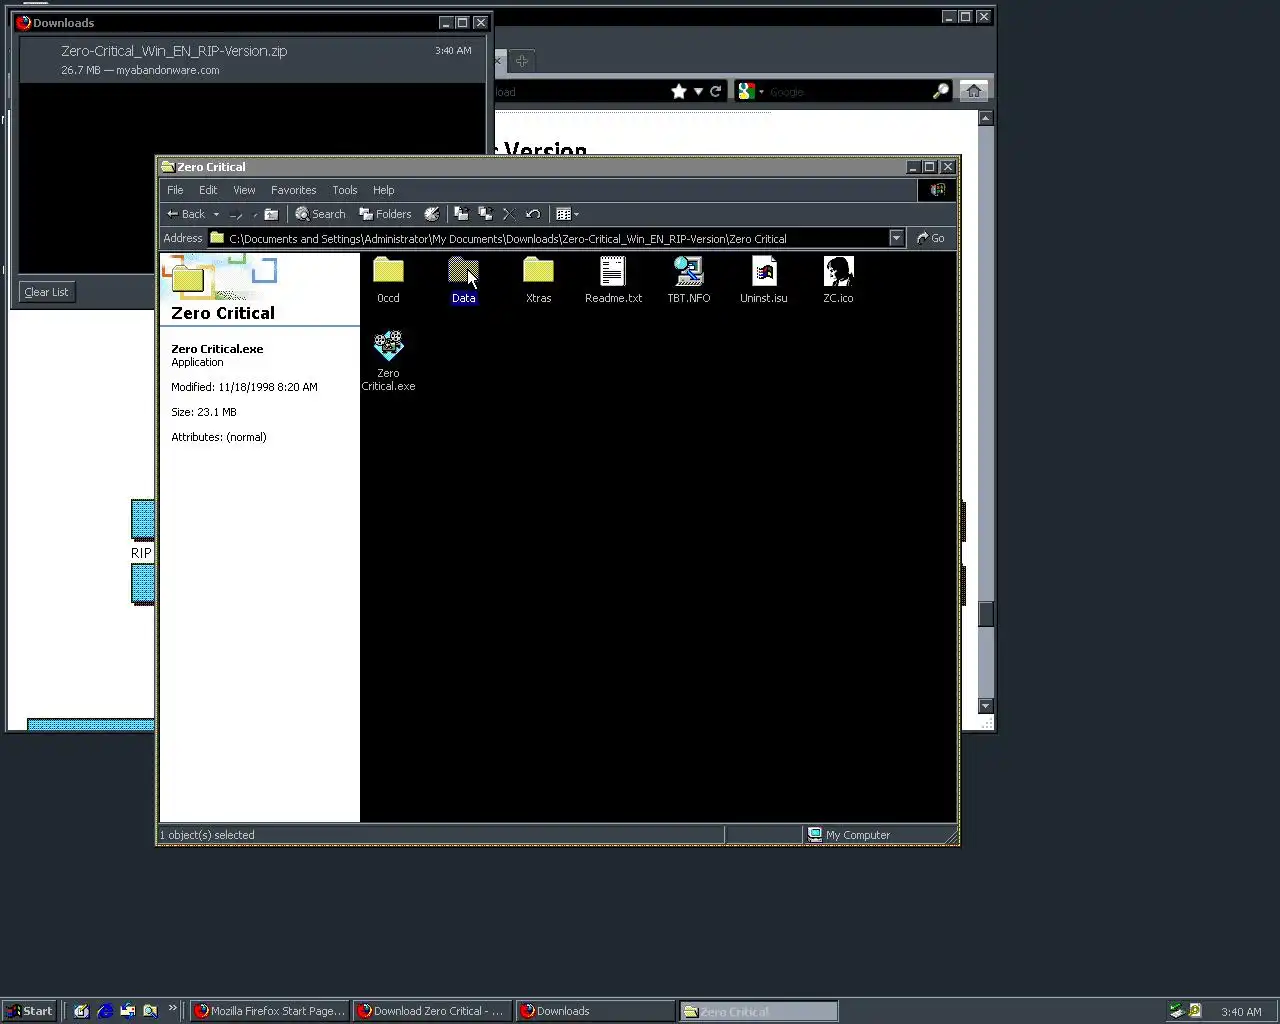Viewport: 1280px width, 1024px height.
Task: Open the View menu
Action: pos(244,190)
